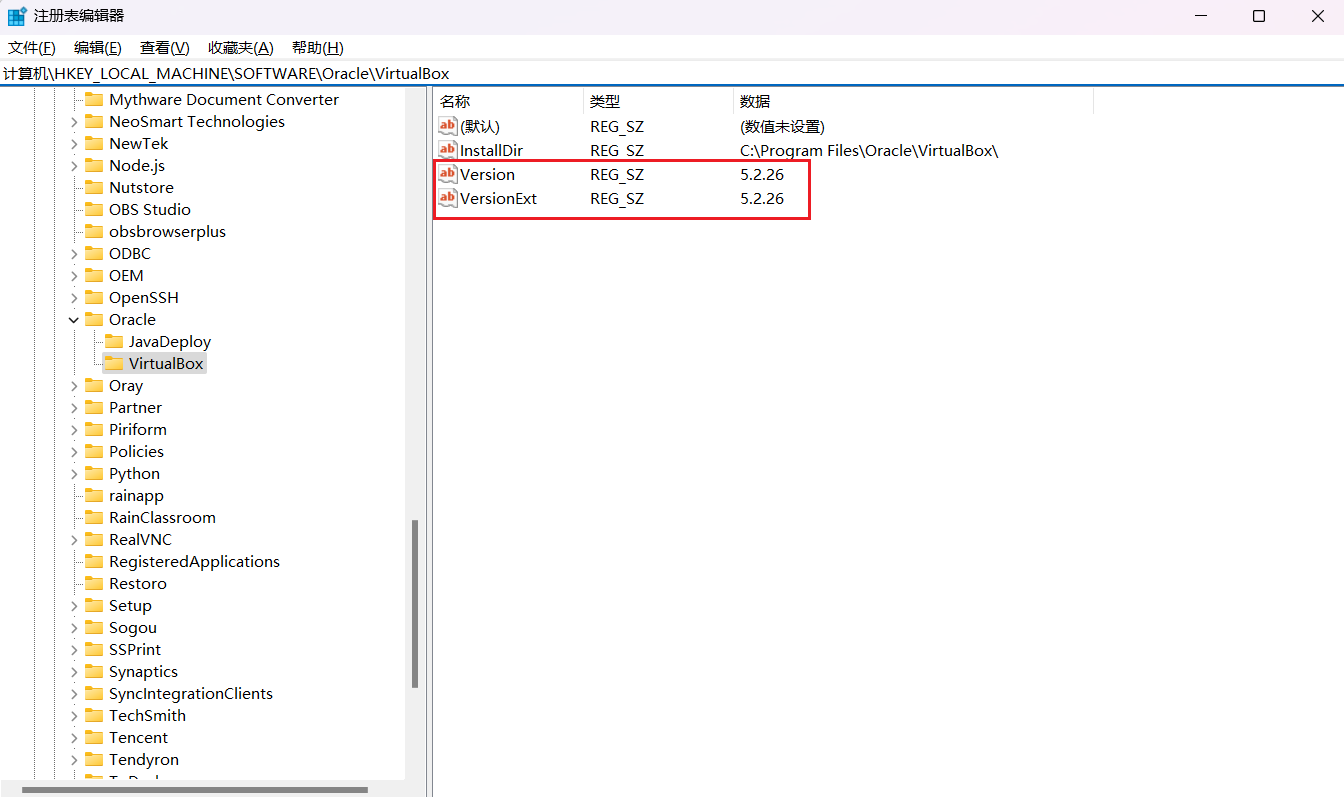Click the Oracle folder icon in the tree
The width and height of the screenshot is (1344, 797).
click(x=92, y=319)
